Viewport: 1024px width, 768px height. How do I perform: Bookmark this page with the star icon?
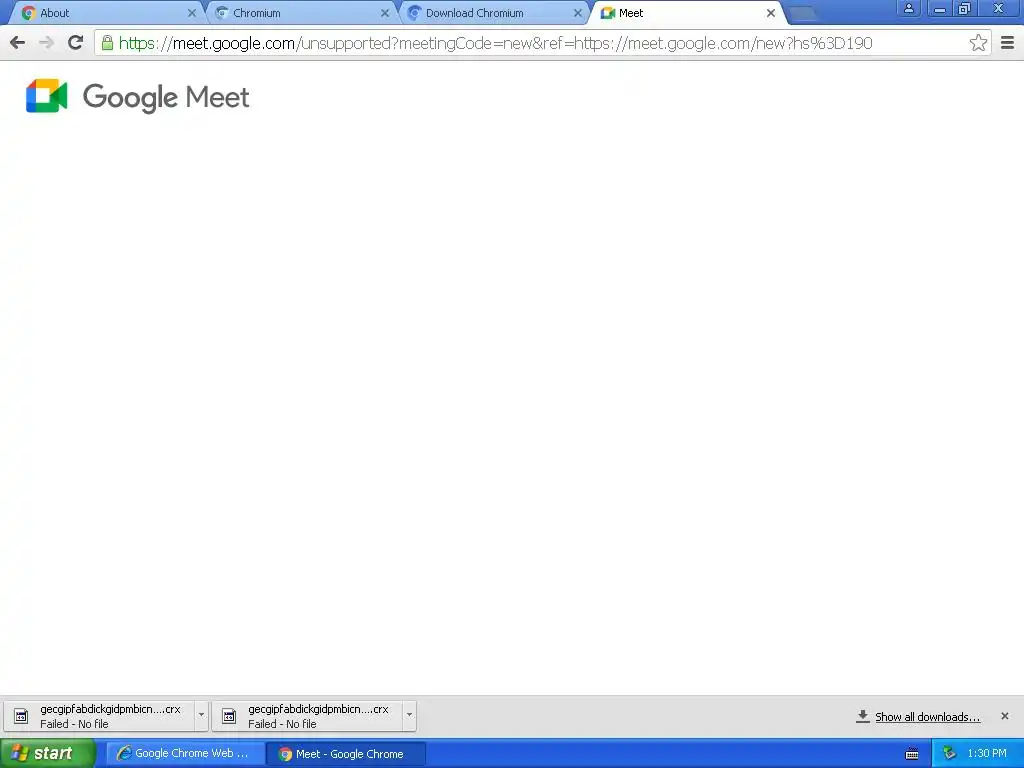pyautogui.click(x=978, y=43)
